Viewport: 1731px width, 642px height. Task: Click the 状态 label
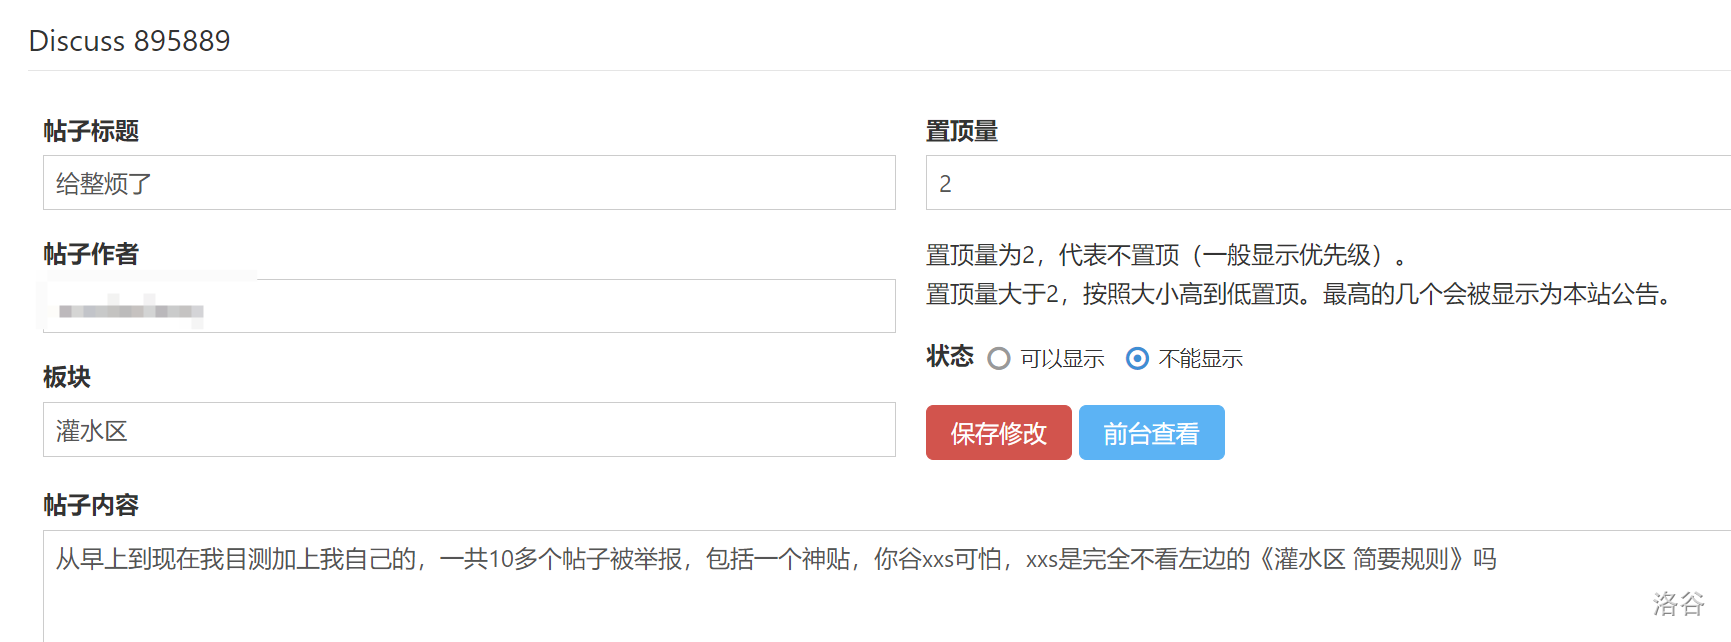coord(949,357)
